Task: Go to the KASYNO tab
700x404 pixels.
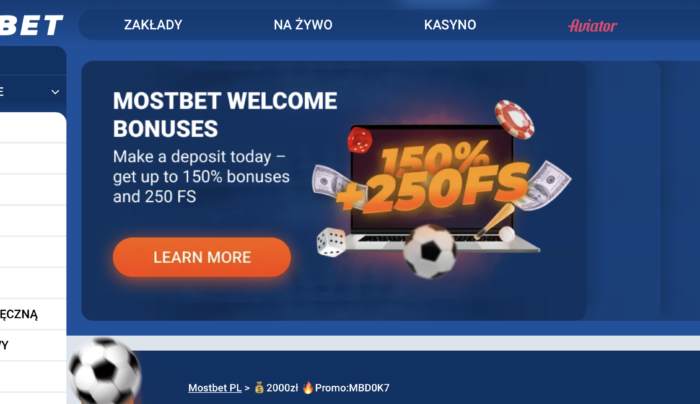Action: point(450,25)
